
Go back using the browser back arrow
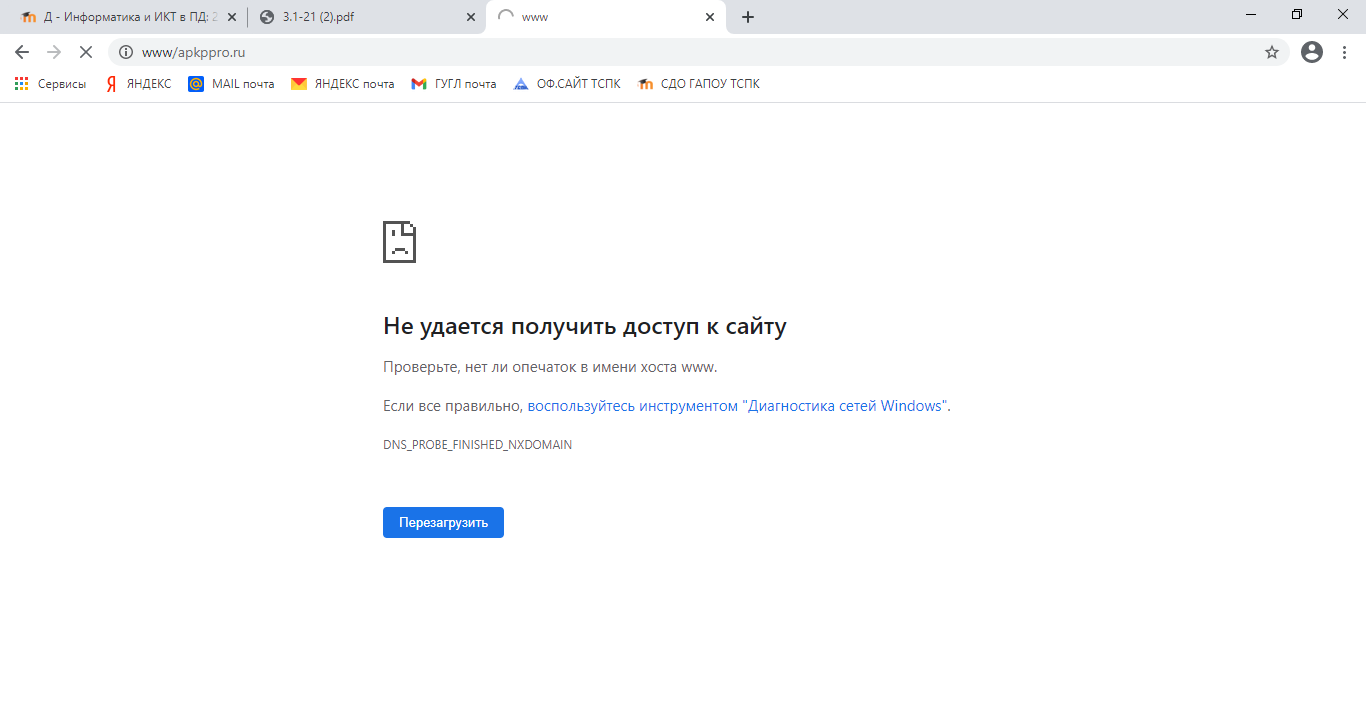22,52
